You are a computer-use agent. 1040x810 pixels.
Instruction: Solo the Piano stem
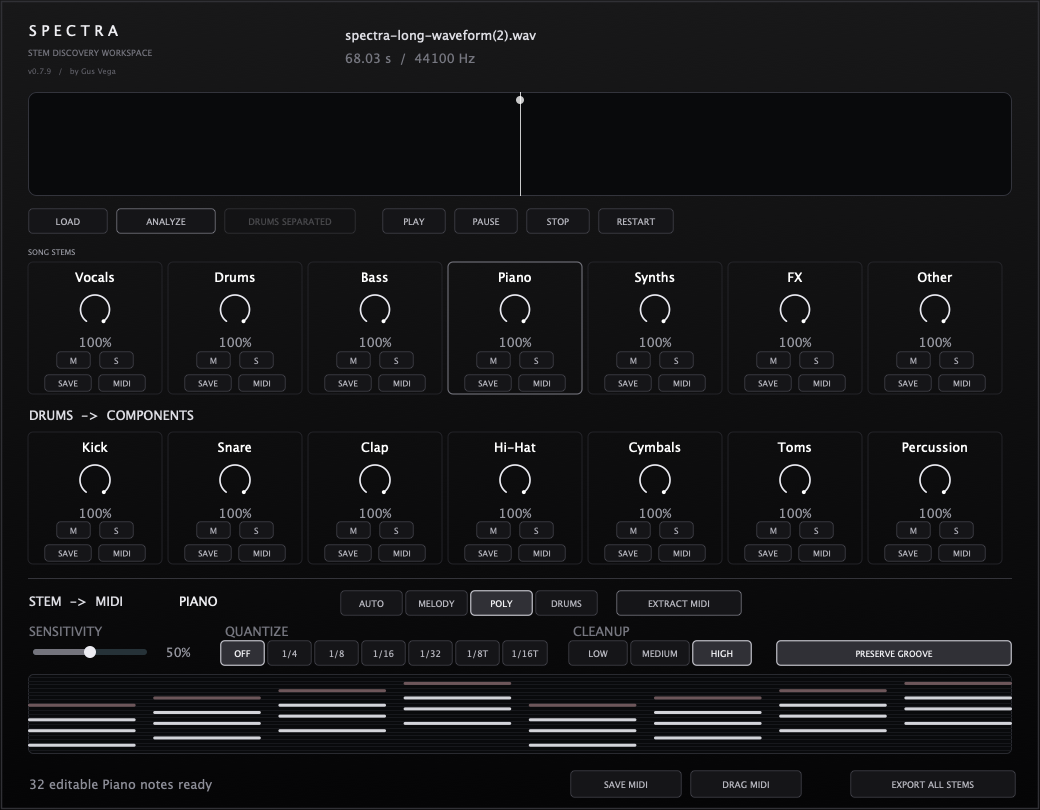click(536, 360)
